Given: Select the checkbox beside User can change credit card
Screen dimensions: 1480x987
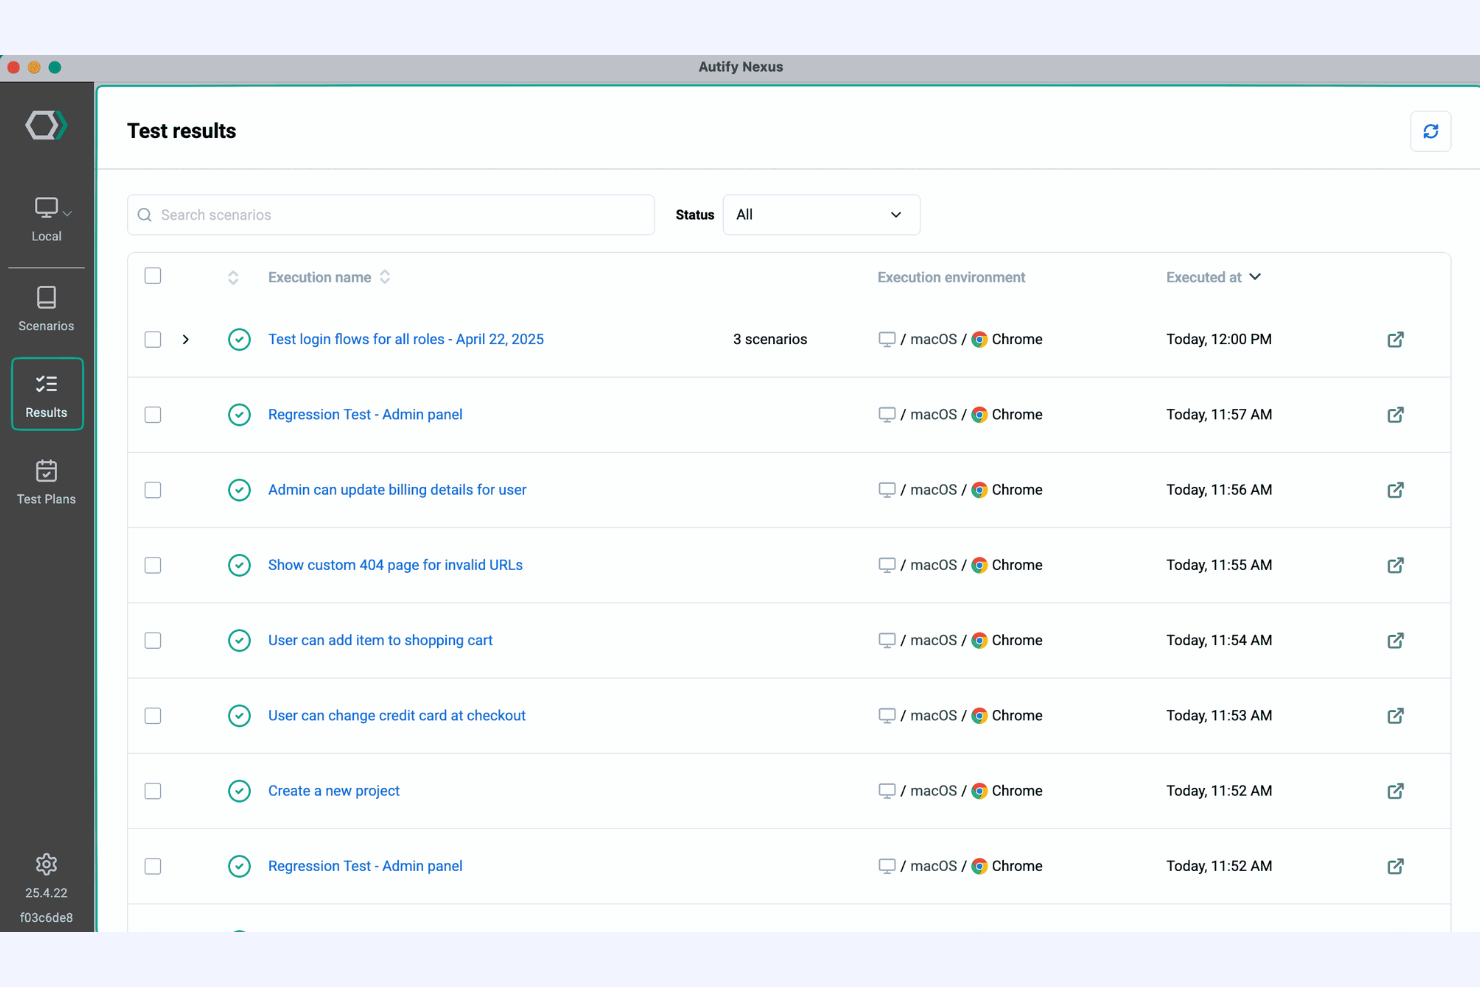Looking at the screenshot, I should (152, 715).
